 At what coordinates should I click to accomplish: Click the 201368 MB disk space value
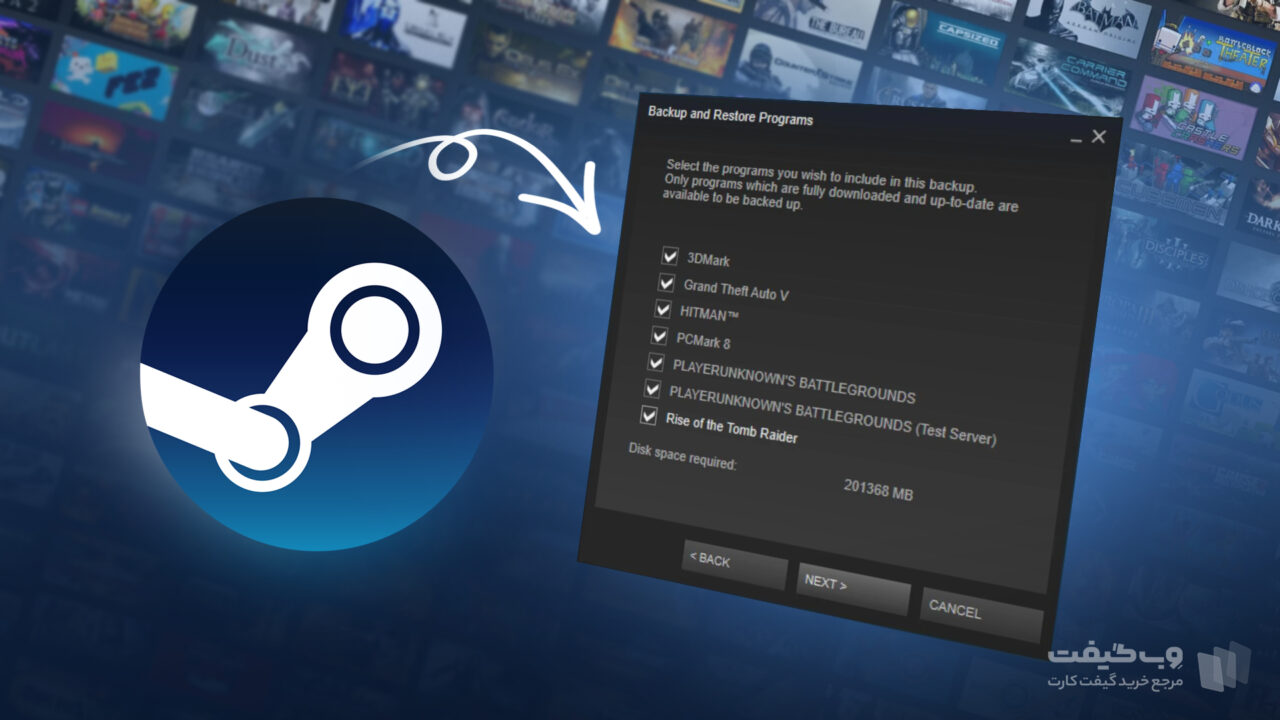[x=878, y=490]
